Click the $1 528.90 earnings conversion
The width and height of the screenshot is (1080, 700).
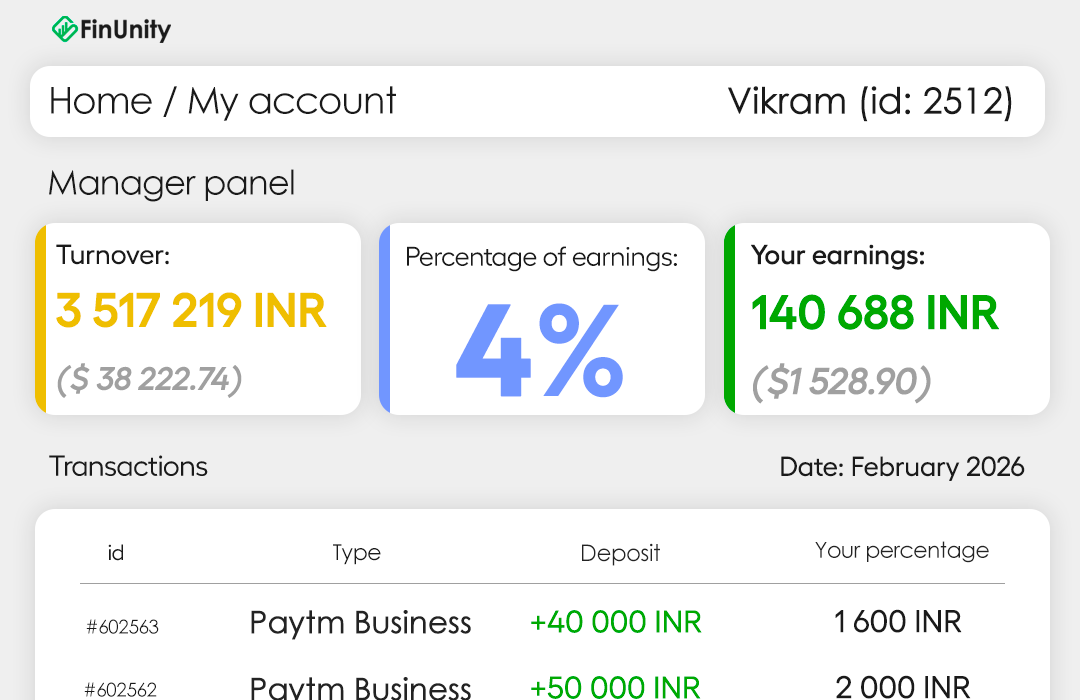click(x=841, y=381)
